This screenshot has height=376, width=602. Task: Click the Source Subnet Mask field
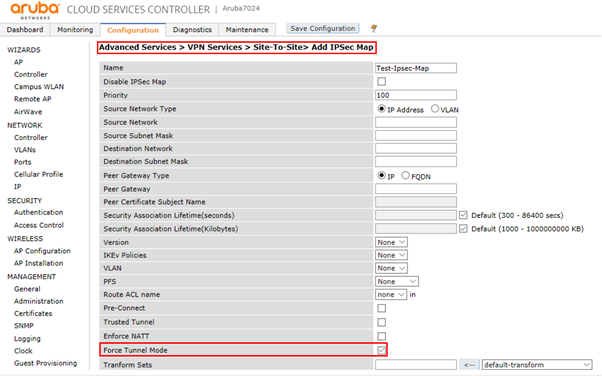click(416, 135)
